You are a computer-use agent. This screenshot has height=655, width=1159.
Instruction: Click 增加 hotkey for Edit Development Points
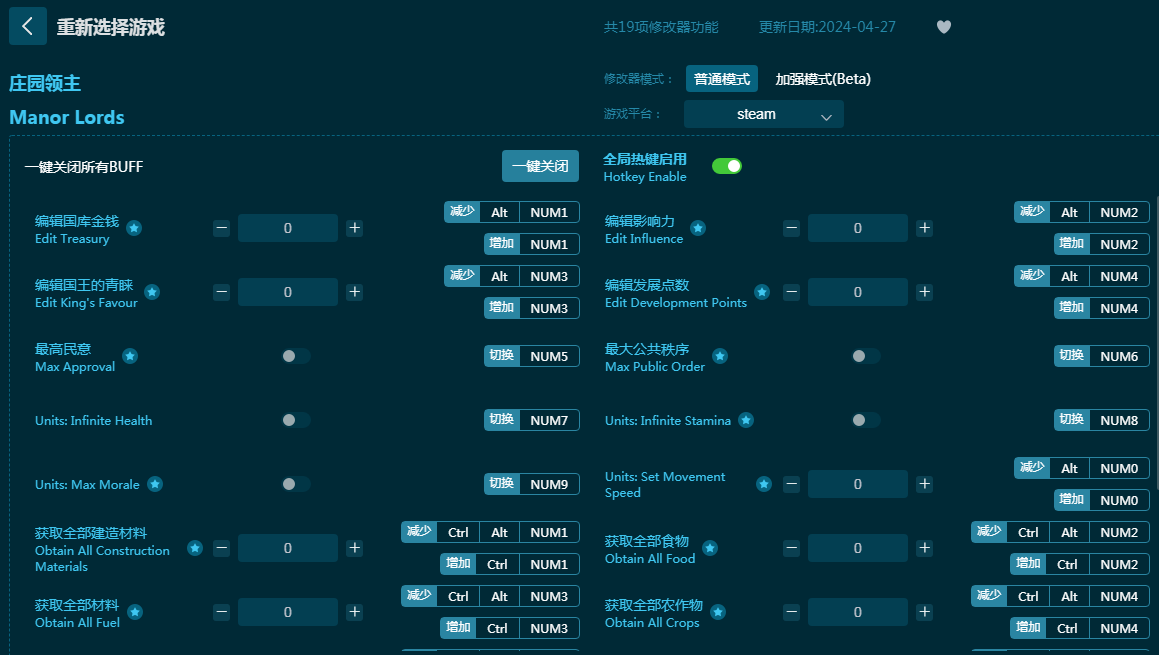tap(1072, 308)
